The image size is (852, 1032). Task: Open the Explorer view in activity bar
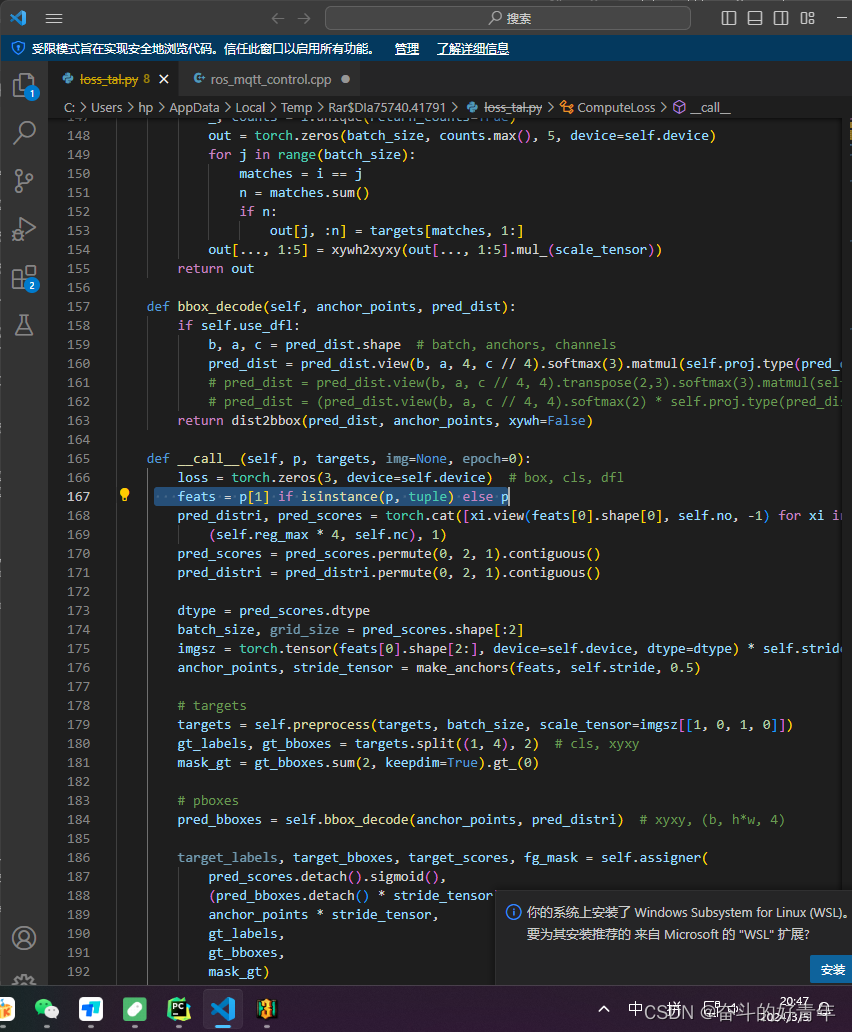24,85
